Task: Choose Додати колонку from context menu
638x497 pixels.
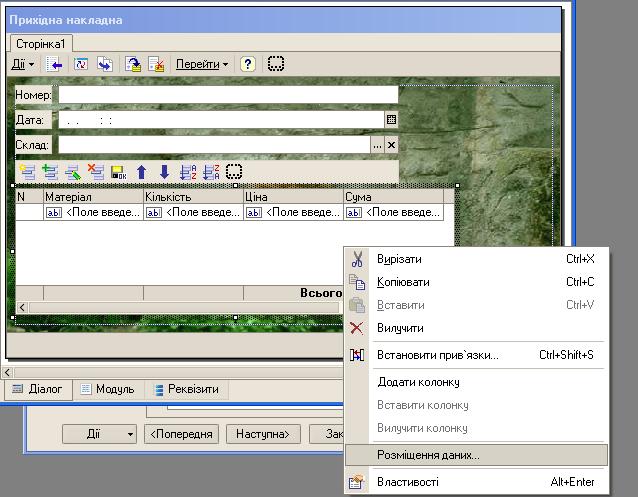Action: (x=476, y=382)
